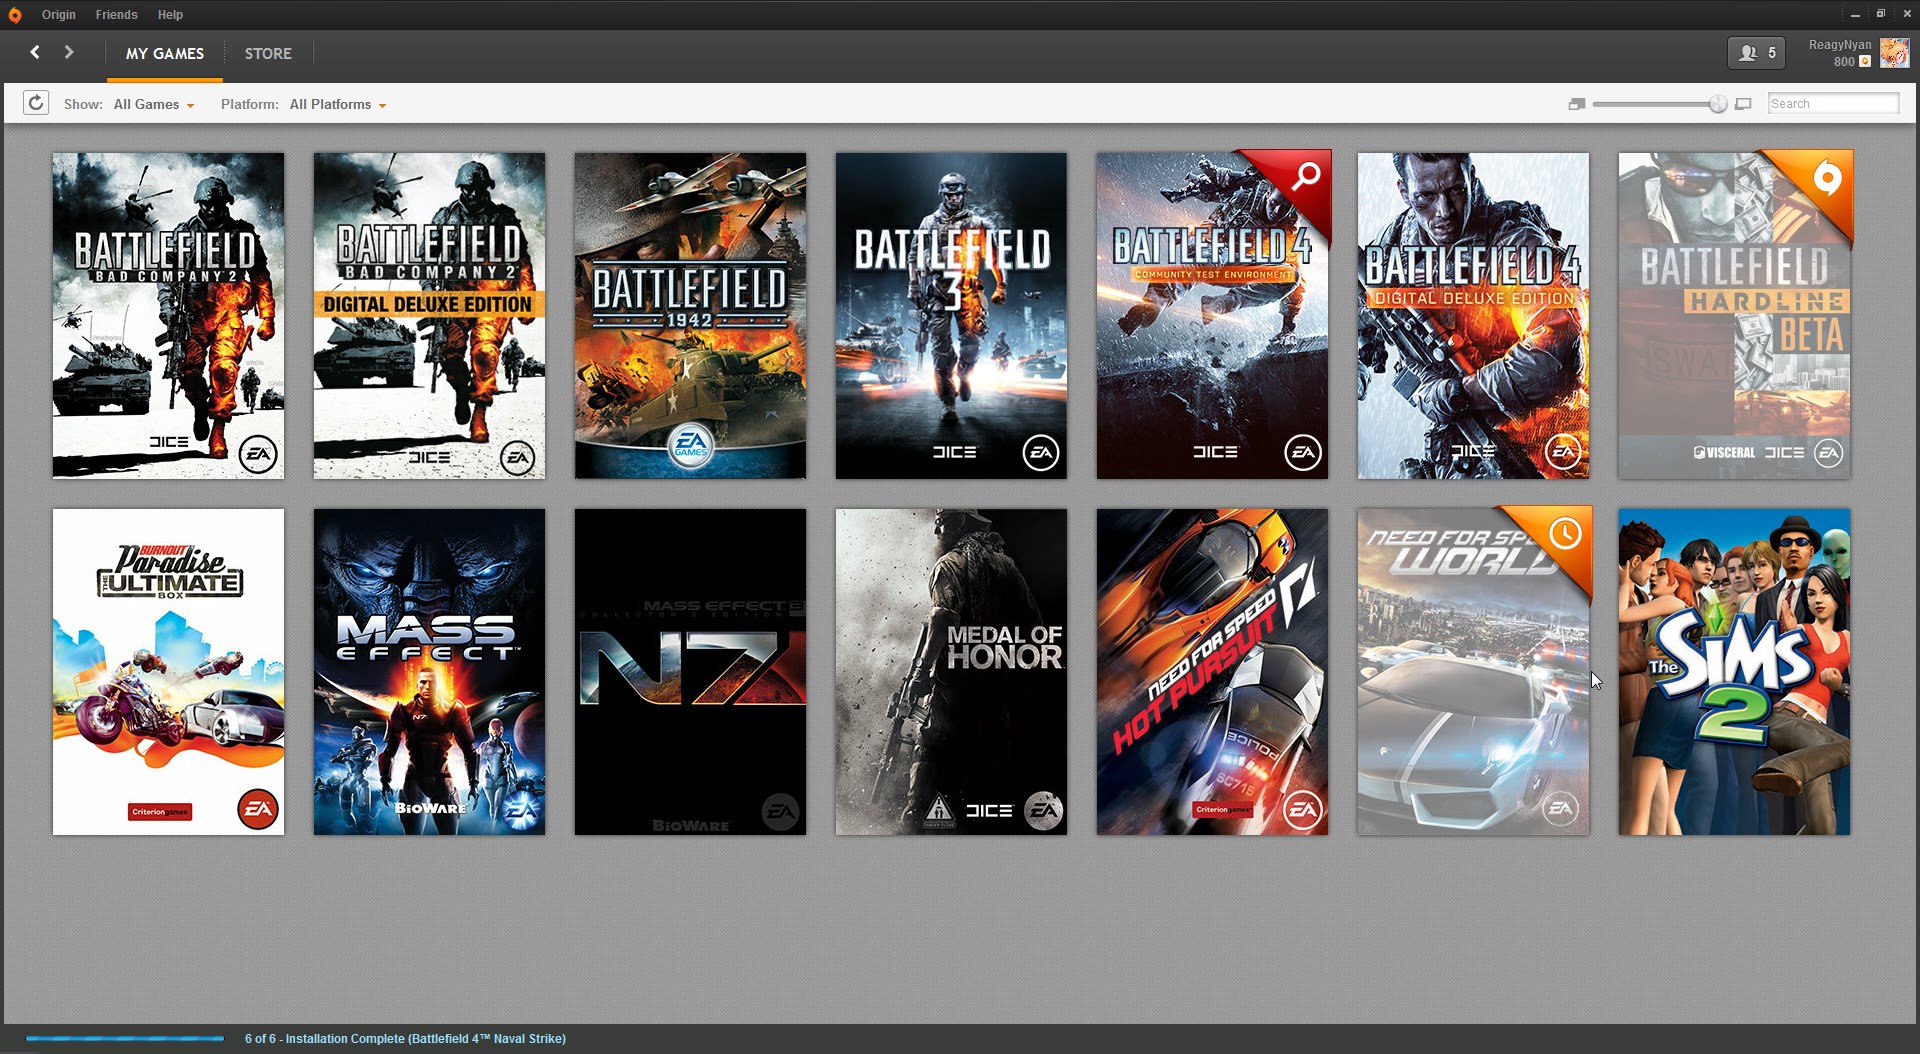Minimize the Origin window
The width and height of the screenshot is (1920, 1054).
(x=1855, y=14)
